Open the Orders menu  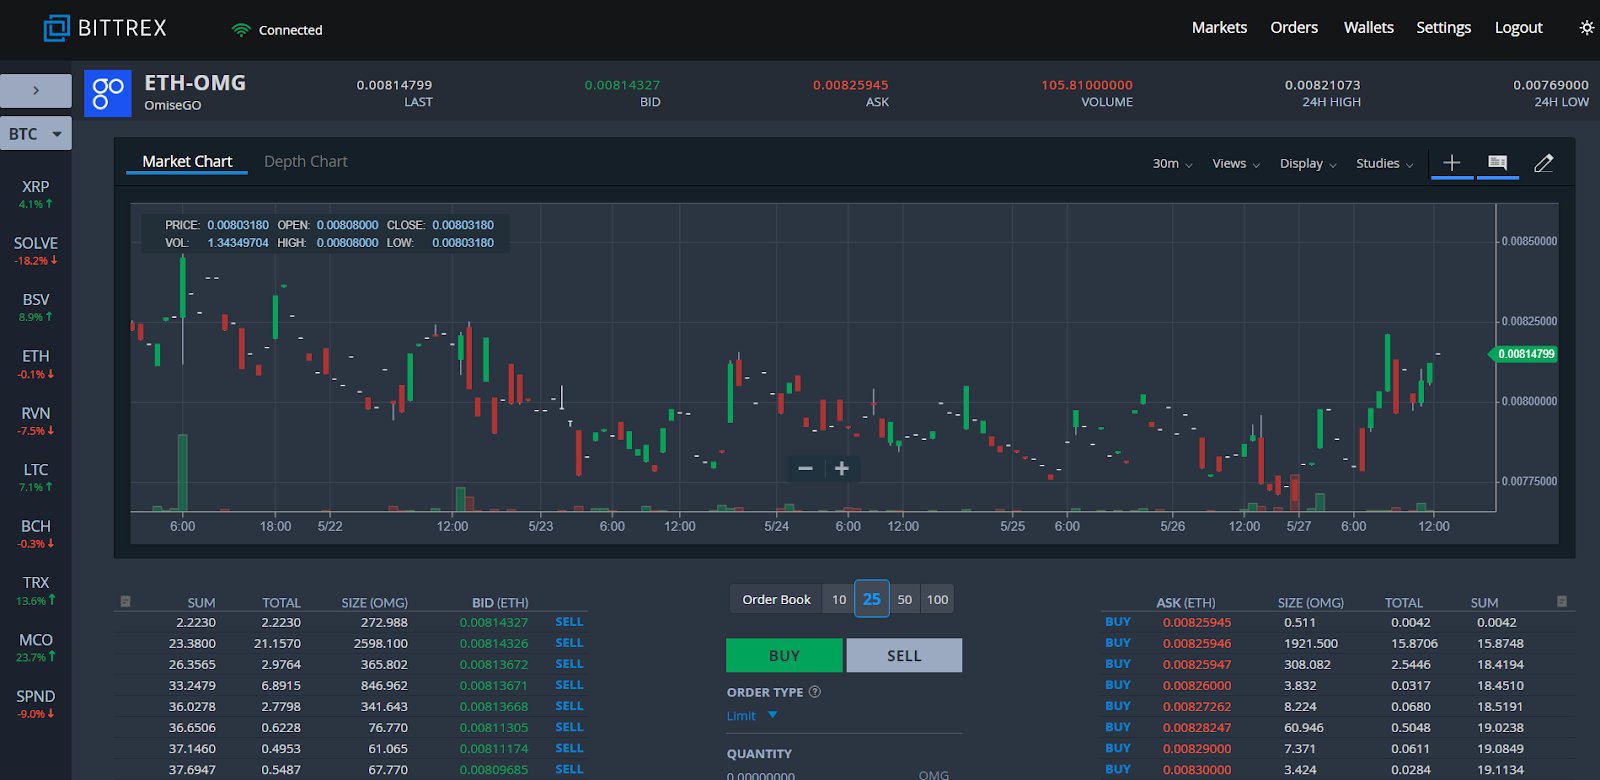1294,28
